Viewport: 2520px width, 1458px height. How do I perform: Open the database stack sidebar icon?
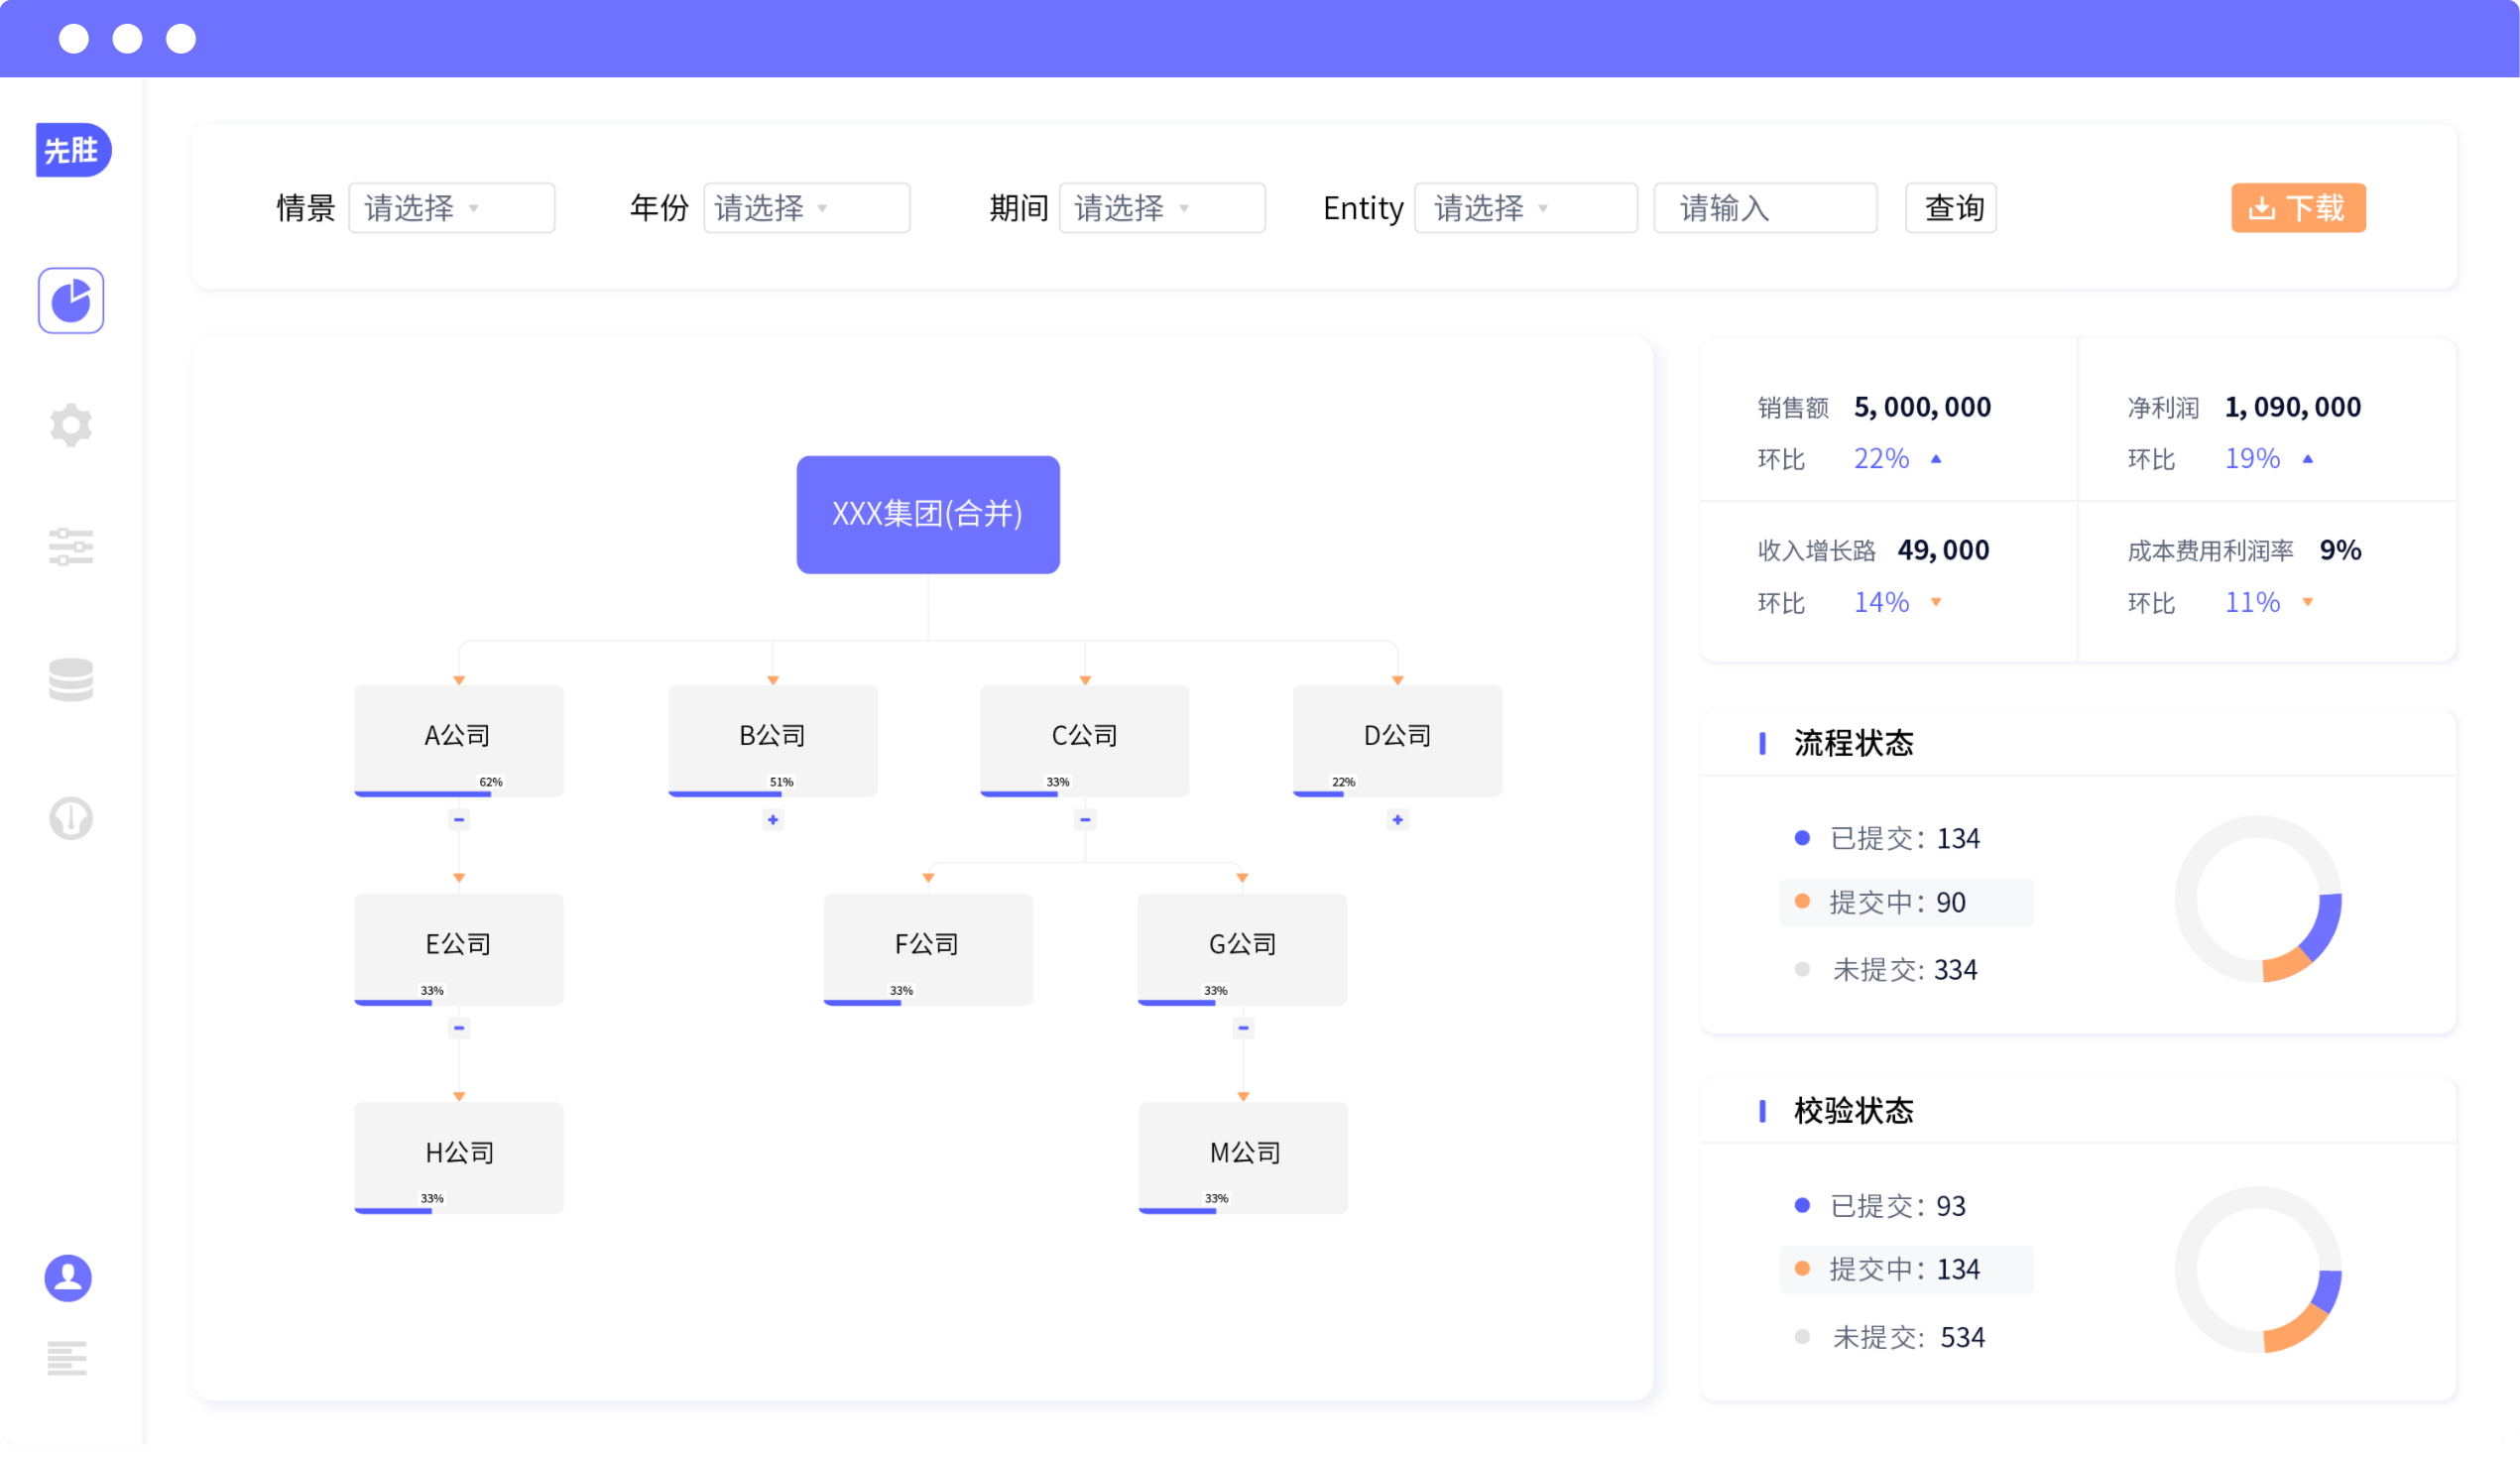point(71,680)
